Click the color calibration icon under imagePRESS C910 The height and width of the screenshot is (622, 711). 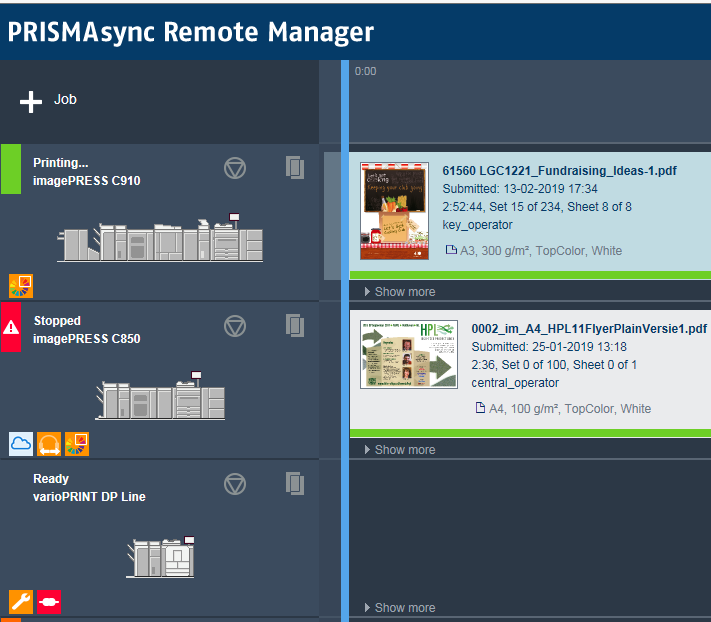(x=21, y=286)
